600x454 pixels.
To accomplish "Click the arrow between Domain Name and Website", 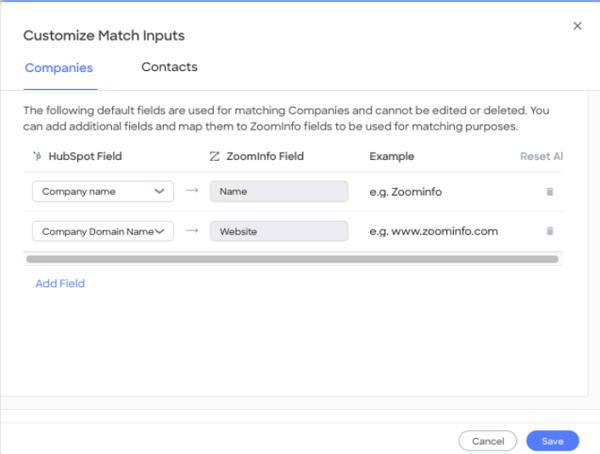I will click(192, 230).
